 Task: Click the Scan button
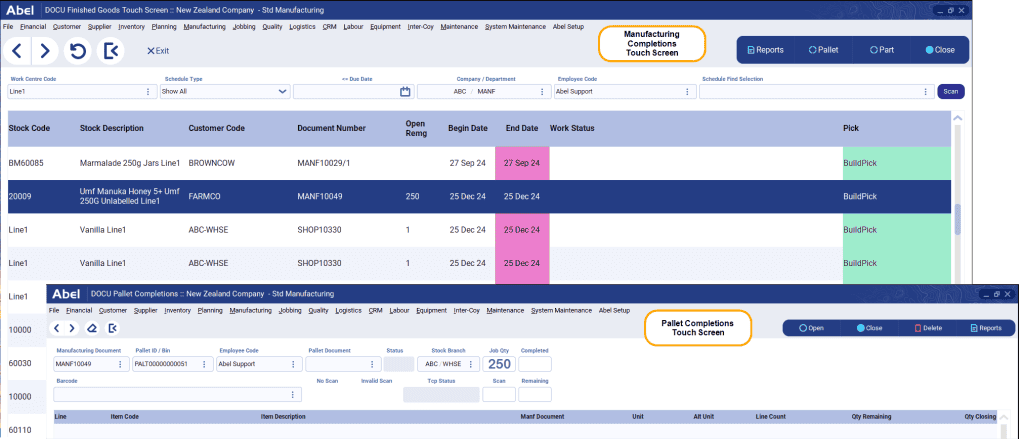click(x=951, y=91)
